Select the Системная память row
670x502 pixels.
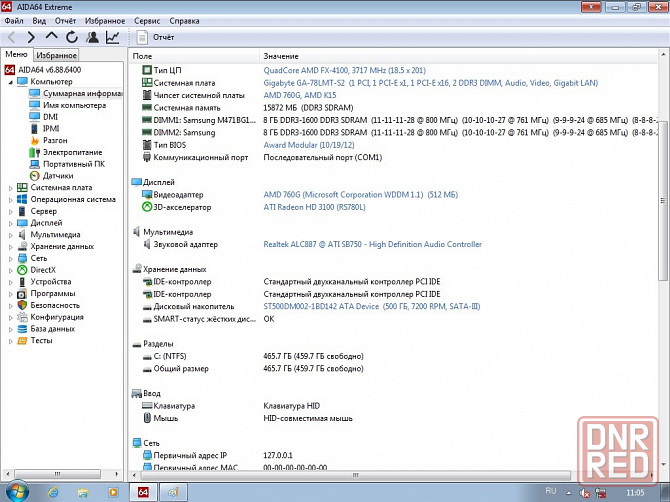(393, 108)
